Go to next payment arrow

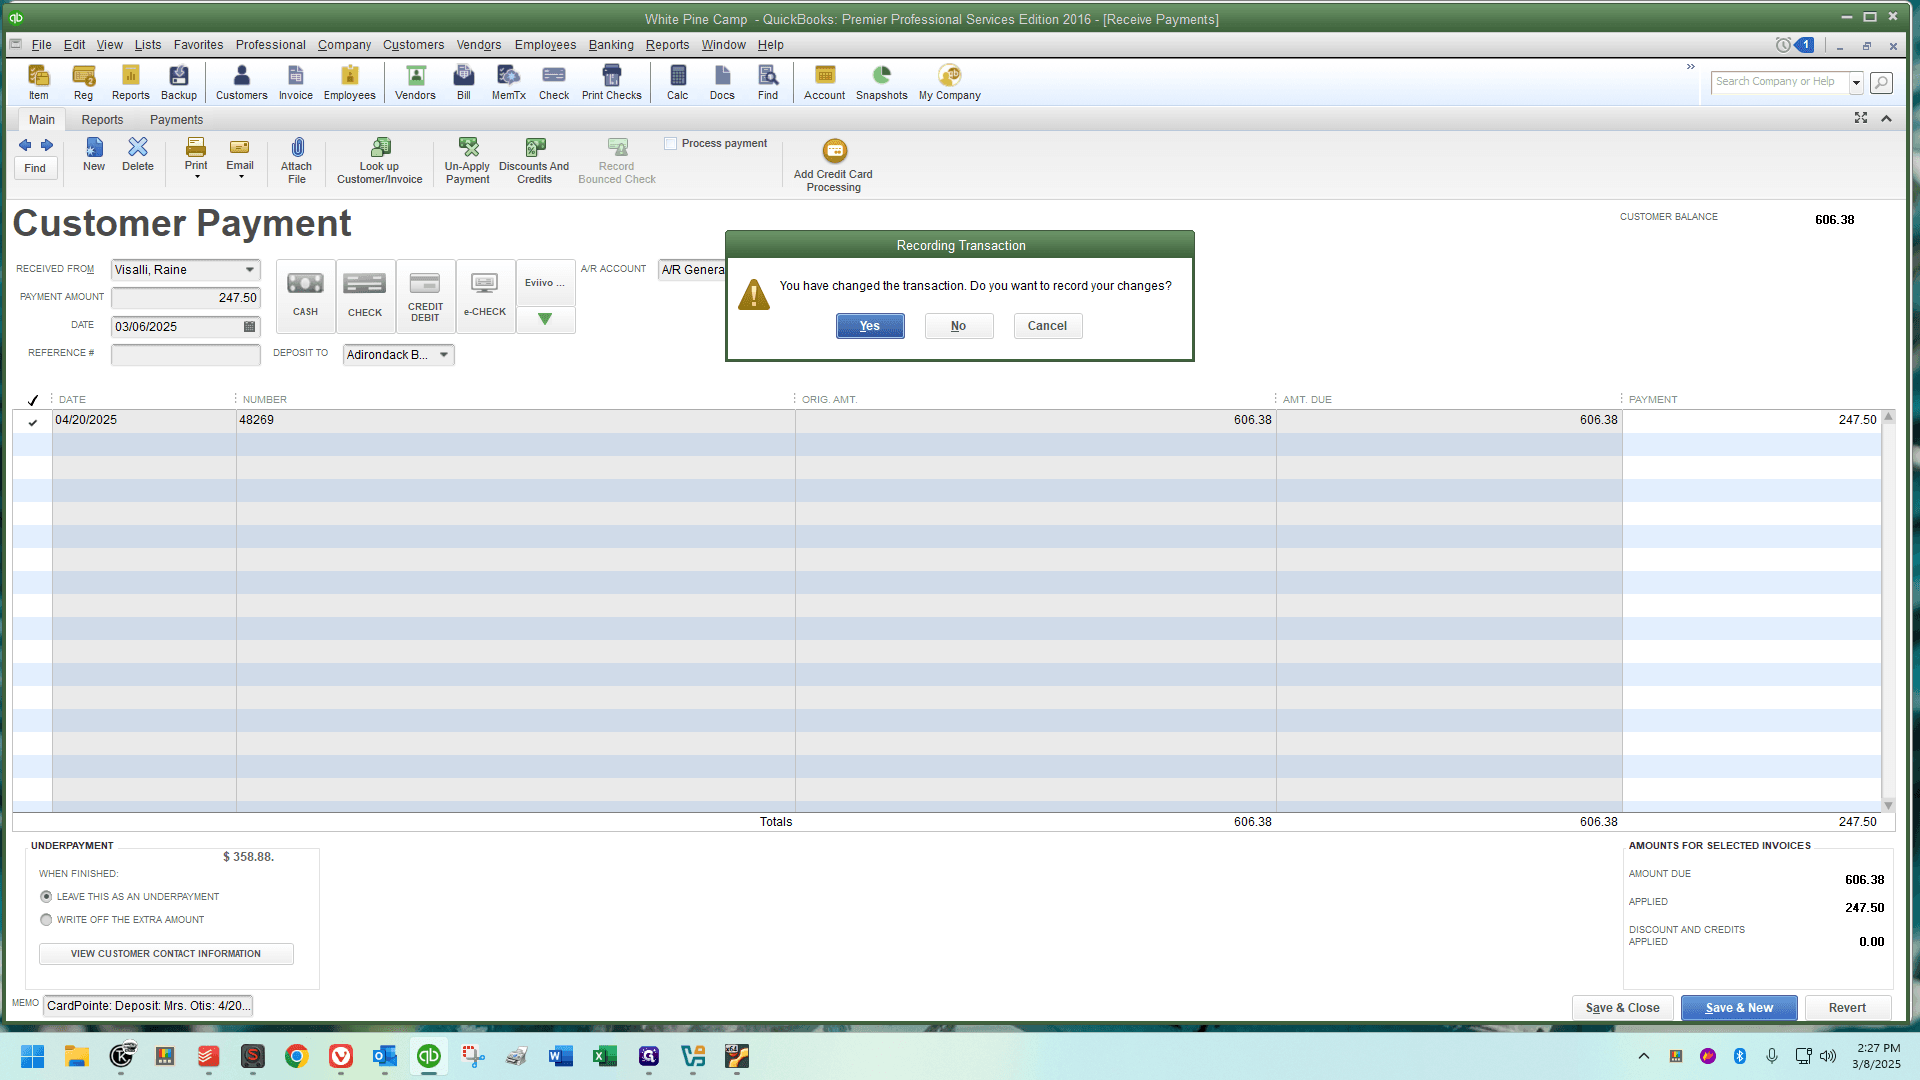[47, 145]
